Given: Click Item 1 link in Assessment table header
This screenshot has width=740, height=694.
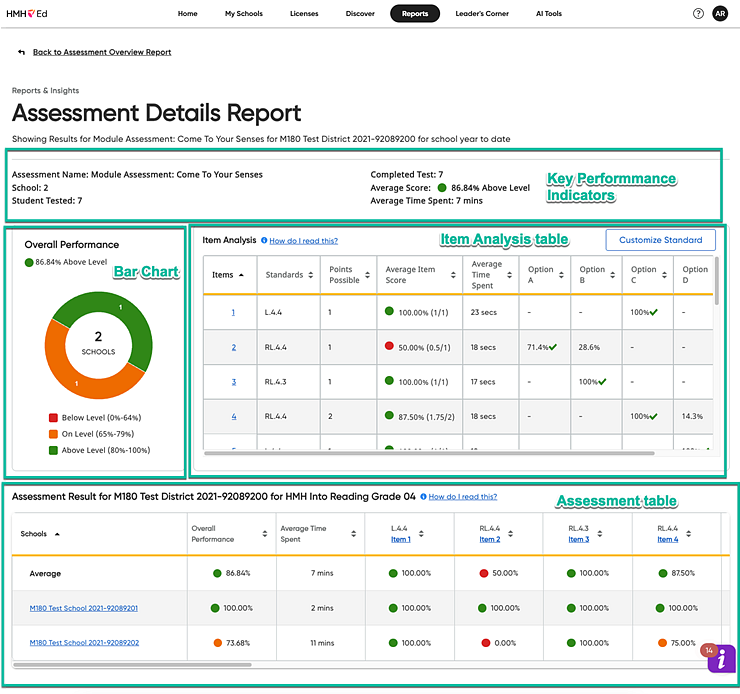Looking at the screenshot, I should (401, 539).
